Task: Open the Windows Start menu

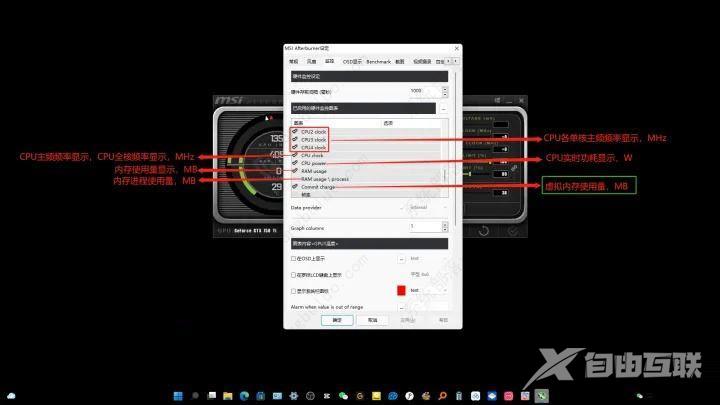Action: pyautogui.click(x=178, y=396)
